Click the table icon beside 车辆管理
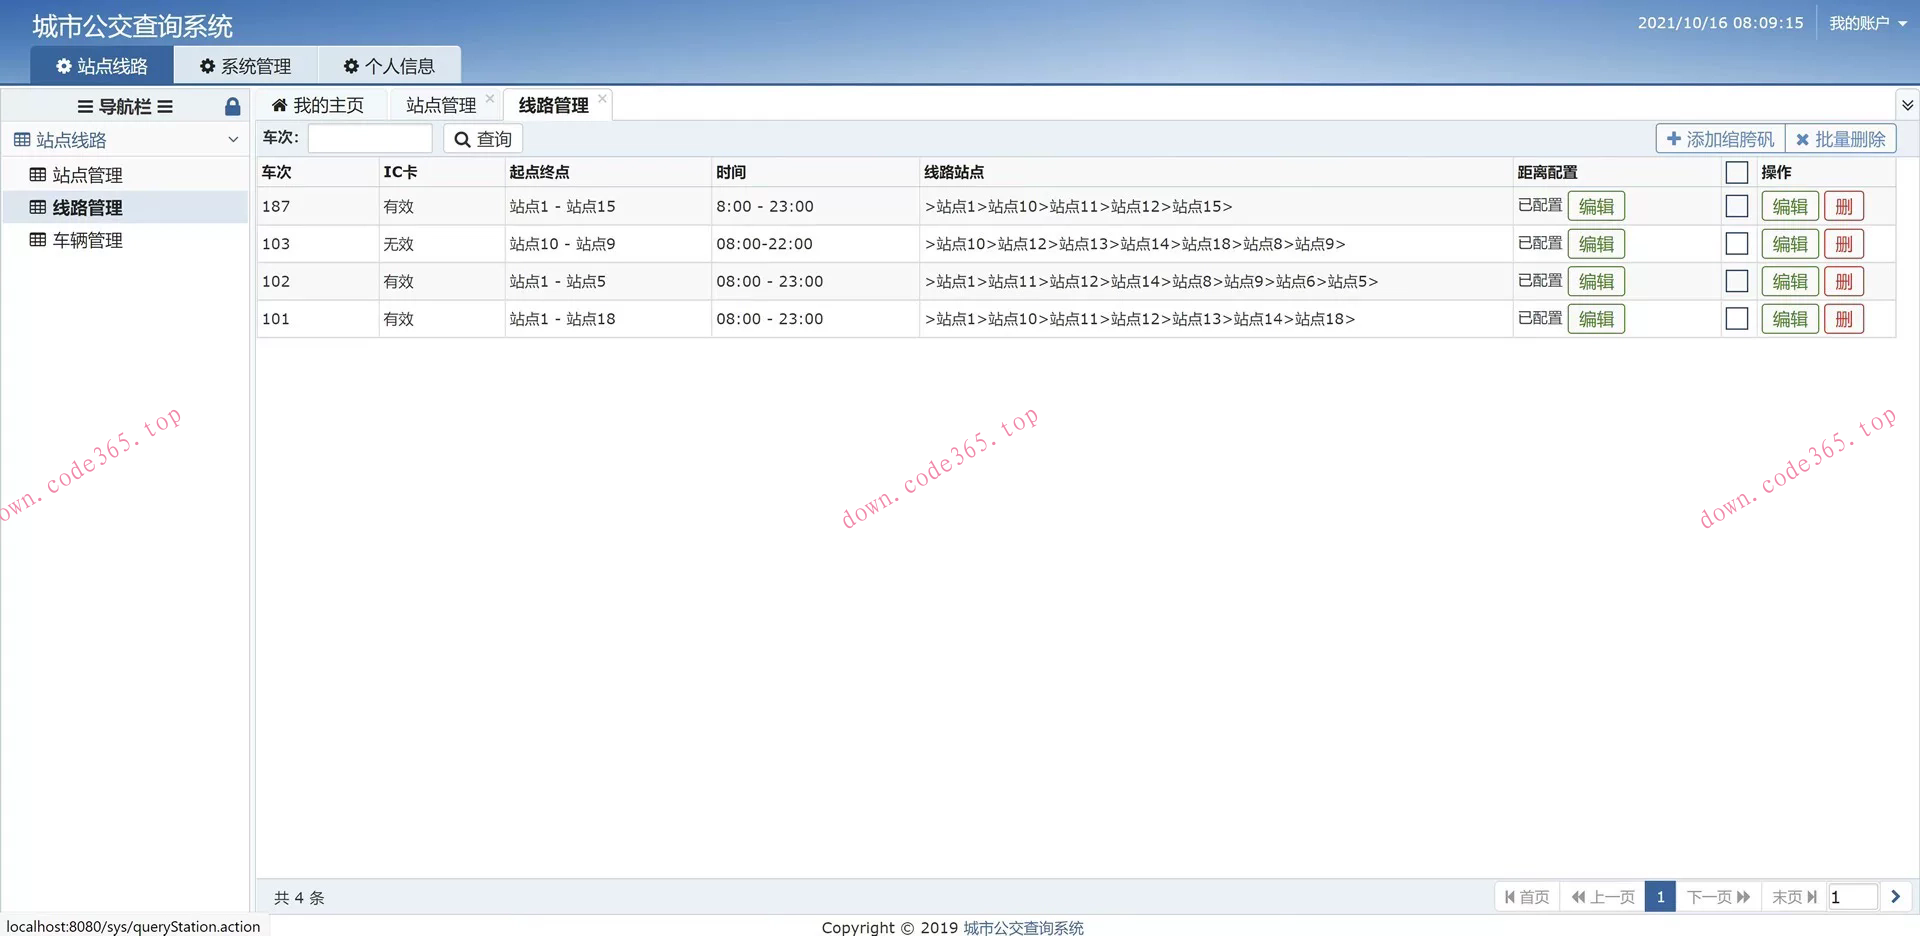The height and width of the screenshot is (936, 1920). (38, 240)
